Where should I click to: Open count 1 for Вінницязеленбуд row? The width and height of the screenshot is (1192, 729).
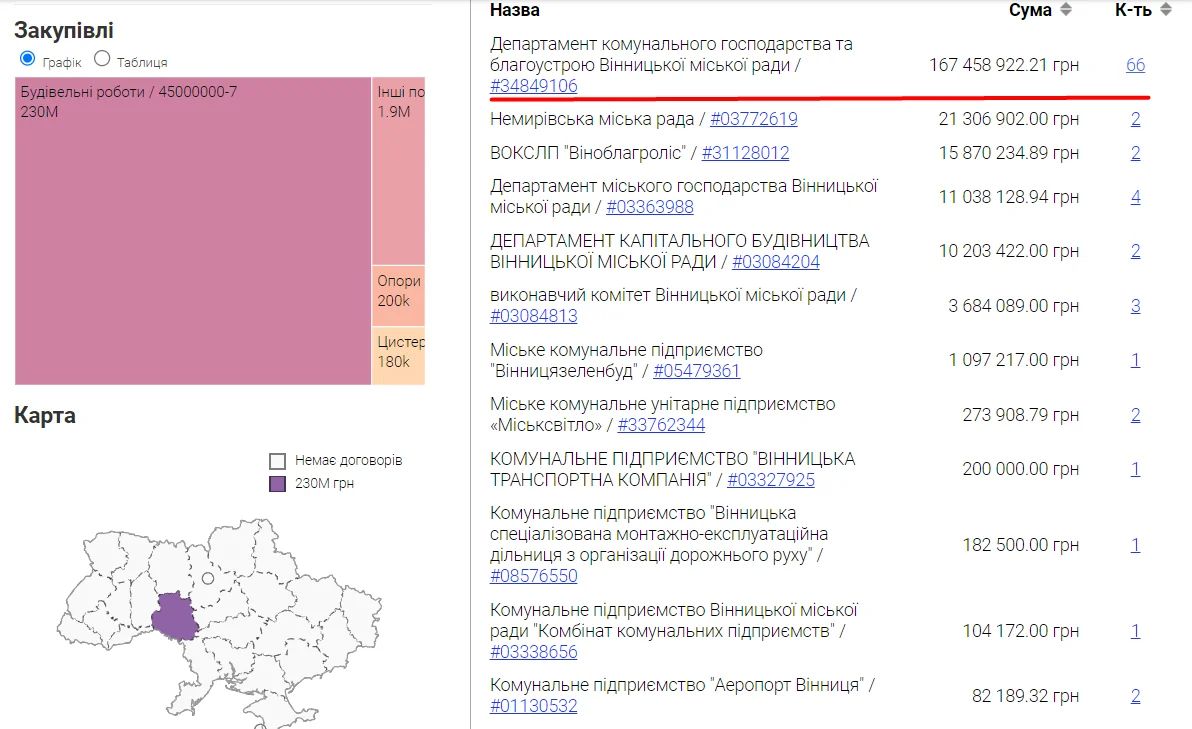[1135, 360]
